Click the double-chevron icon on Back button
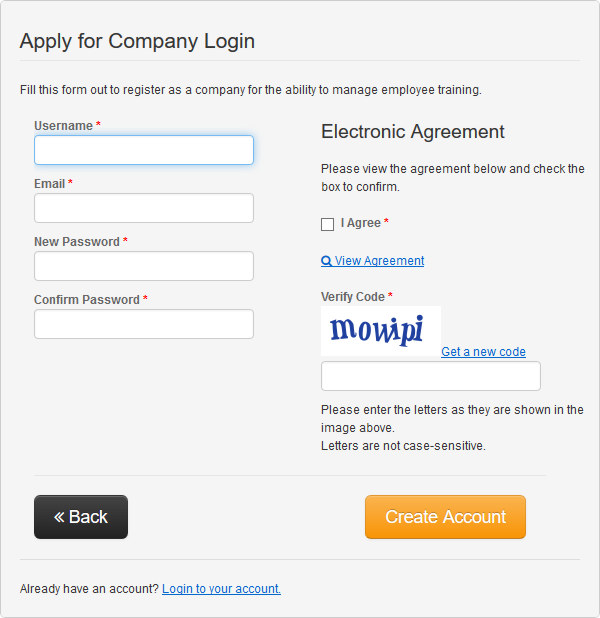Image resolution: width=600 pixels, height=618 pixels. coord(59,517)
